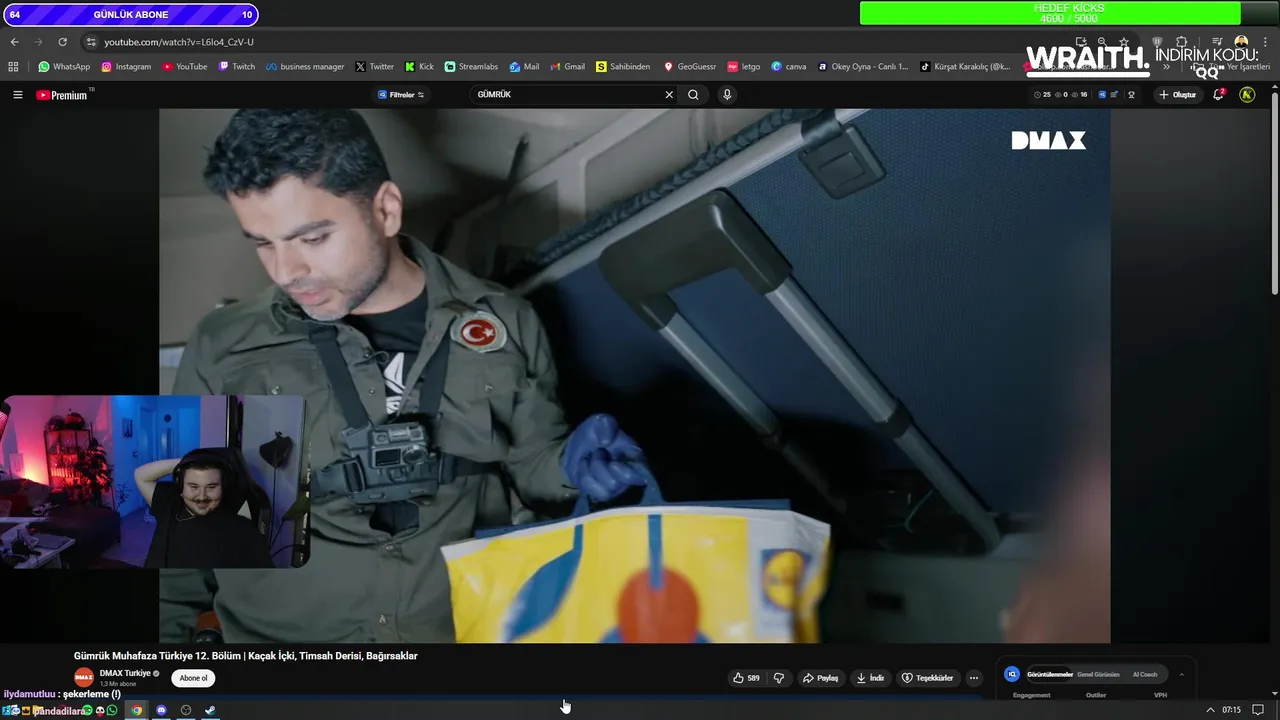Open the Twitch bookmark
The height and width of the screenshot is (720, 1280).
(237, 67)
